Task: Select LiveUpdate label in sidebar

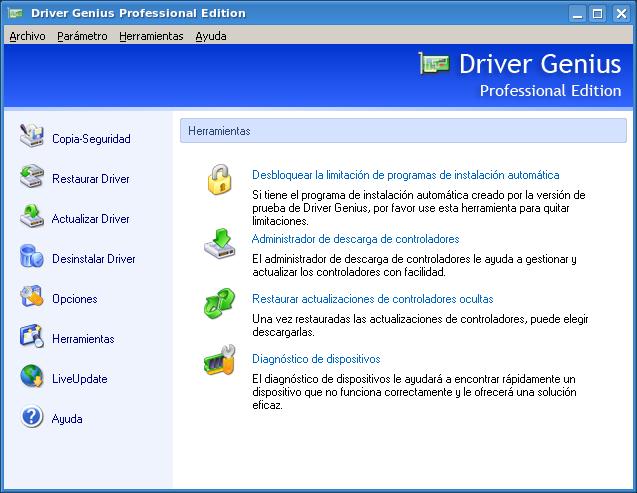Action: pyautogui.click(x=80, y=379)
